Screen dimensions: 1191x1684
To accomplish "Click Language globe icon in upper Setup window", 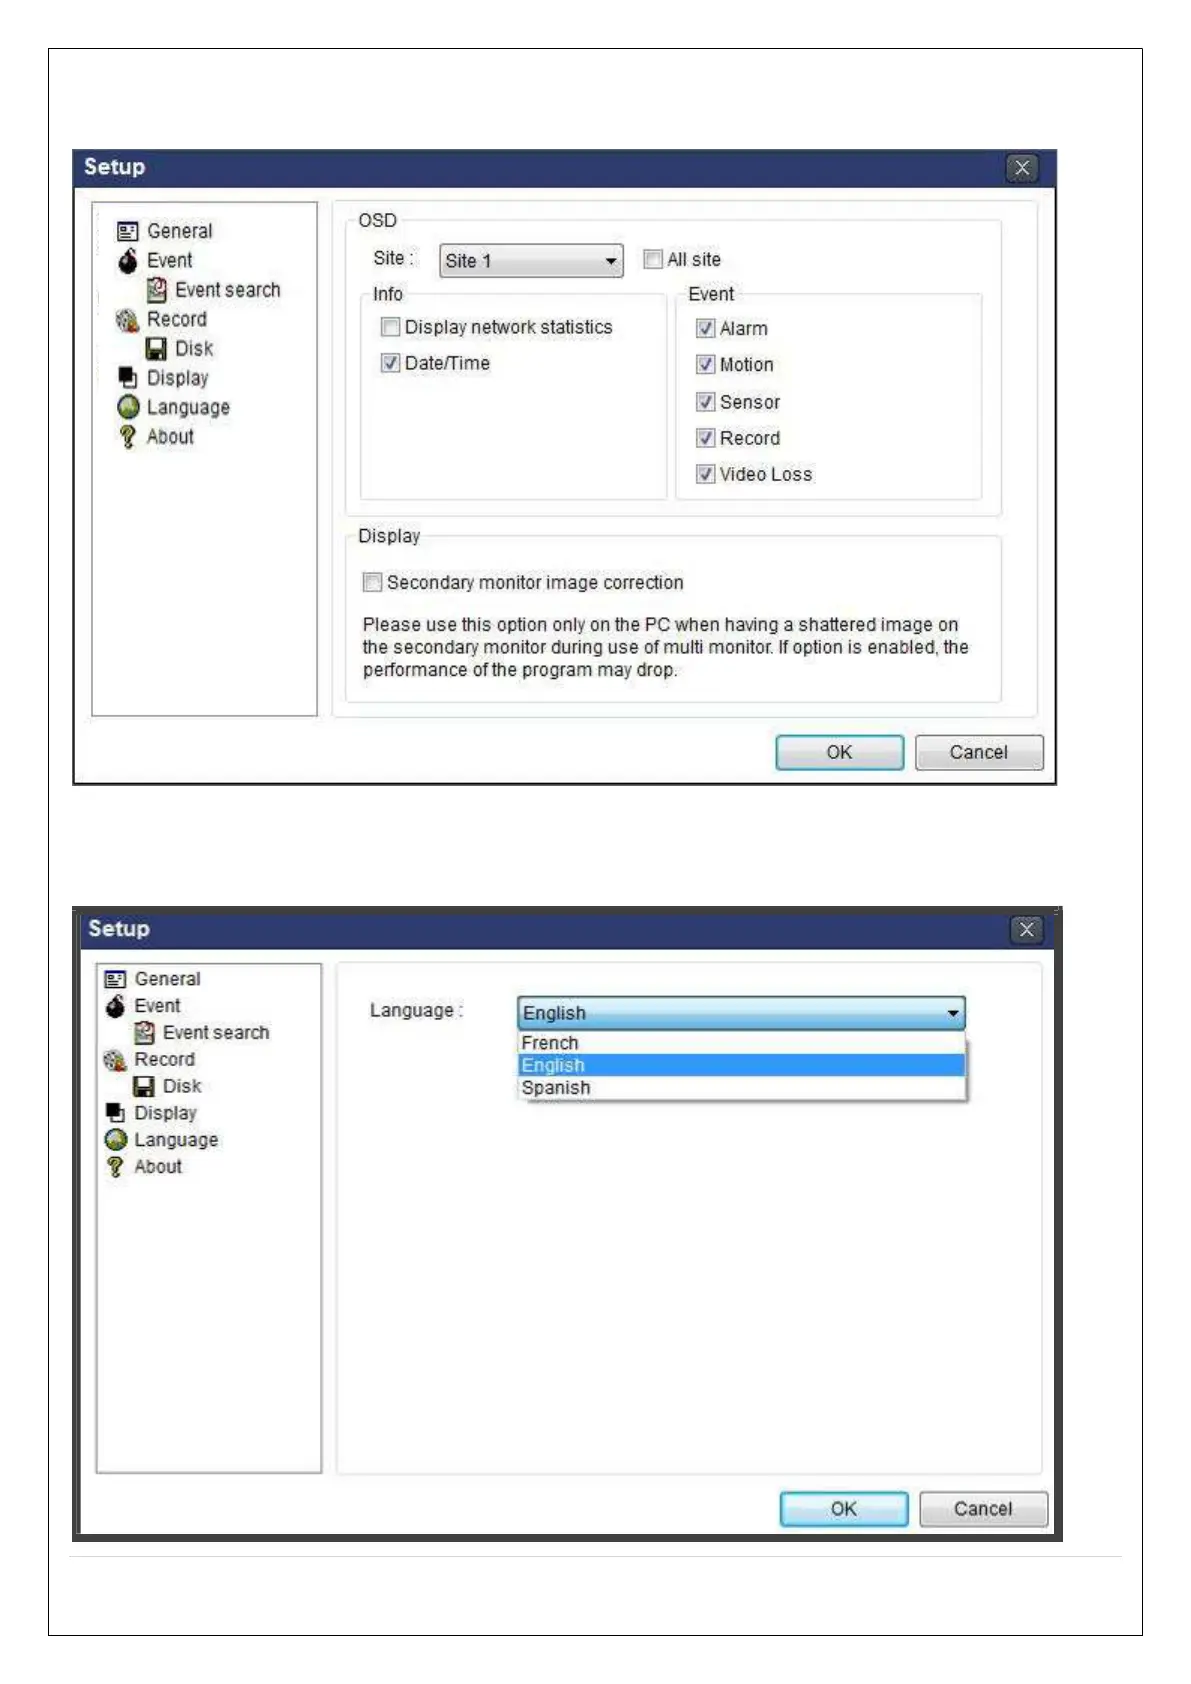I will tap(128, 407).
